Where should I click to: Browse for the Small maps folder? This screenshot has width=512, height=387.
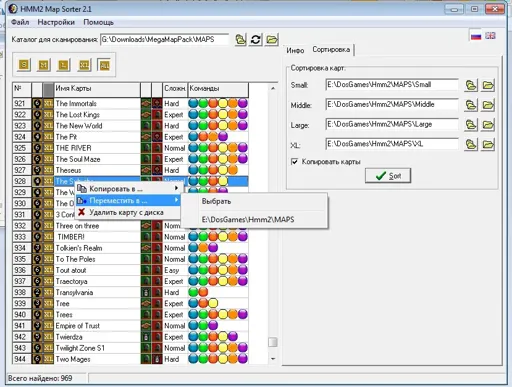pyautogui.click(x=471, y=85)
